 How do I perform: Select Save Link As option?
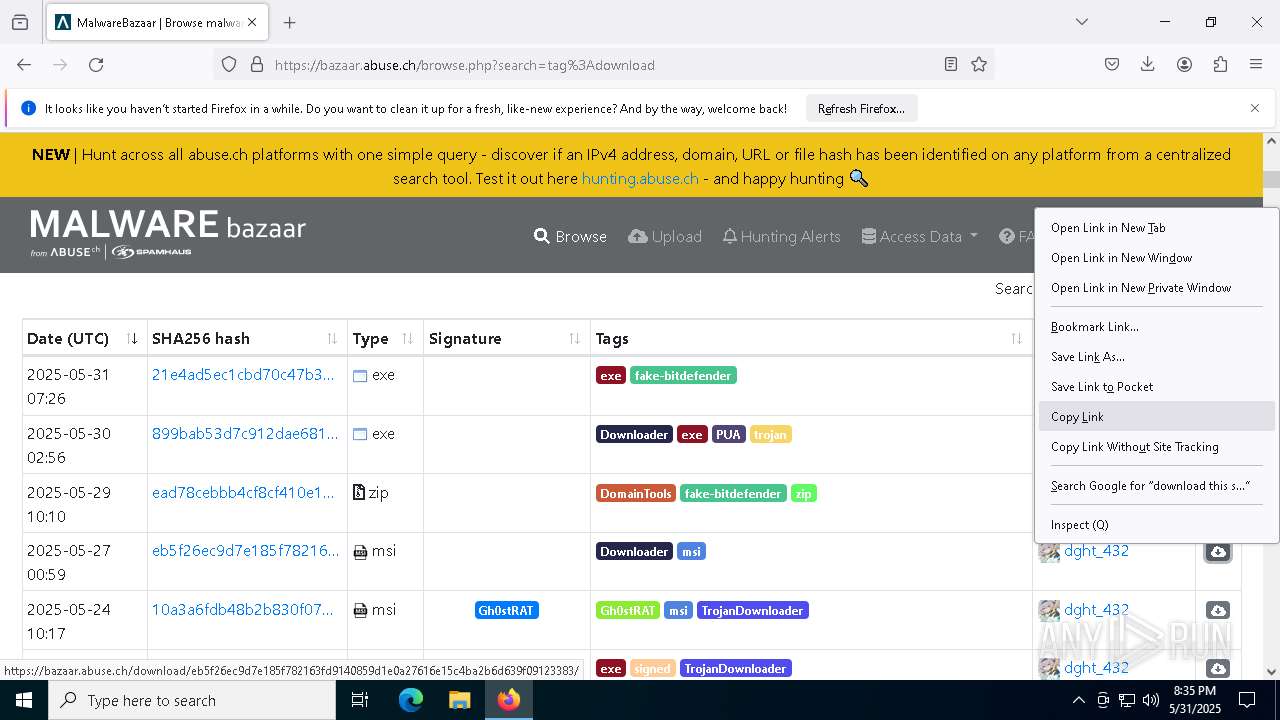point(1157,357)
